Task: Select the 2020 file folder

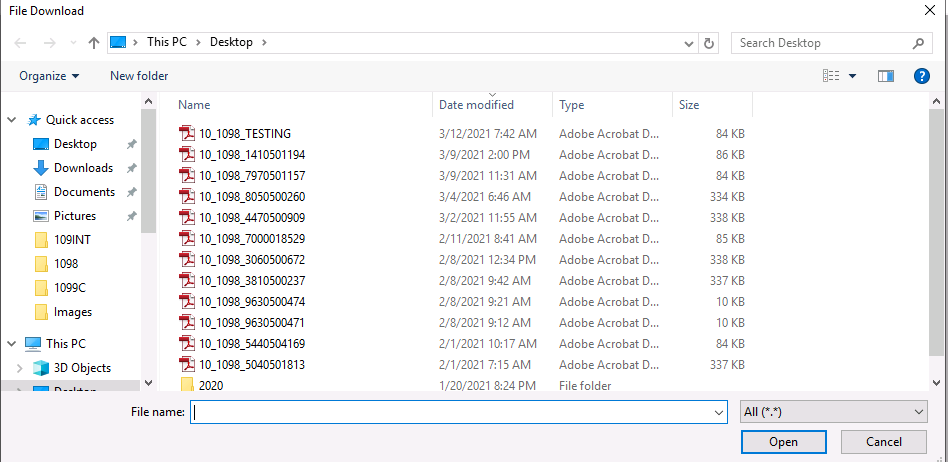Action: (210, 385)
